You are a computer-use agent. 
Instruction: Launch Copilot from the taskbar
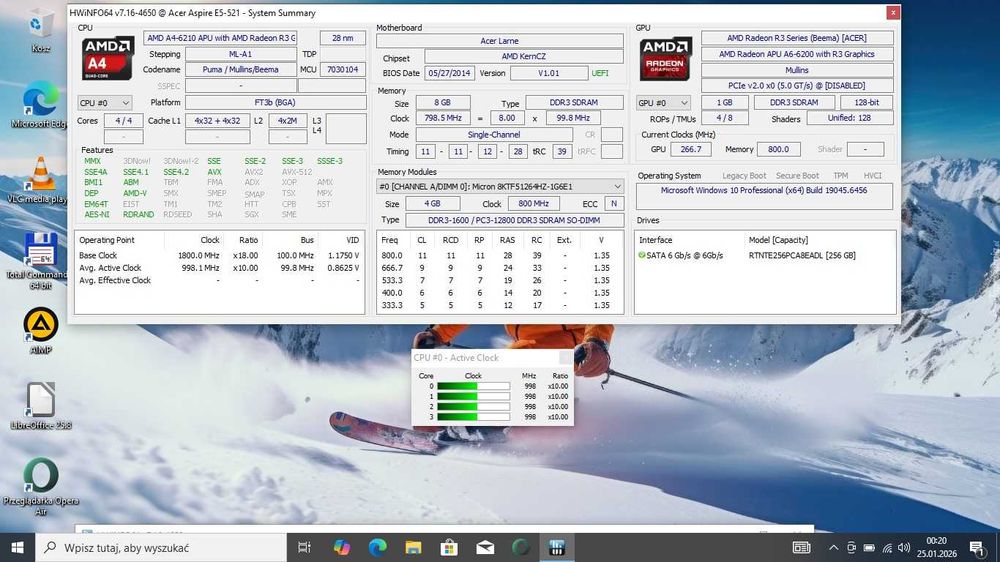click(x=342, y=547)
